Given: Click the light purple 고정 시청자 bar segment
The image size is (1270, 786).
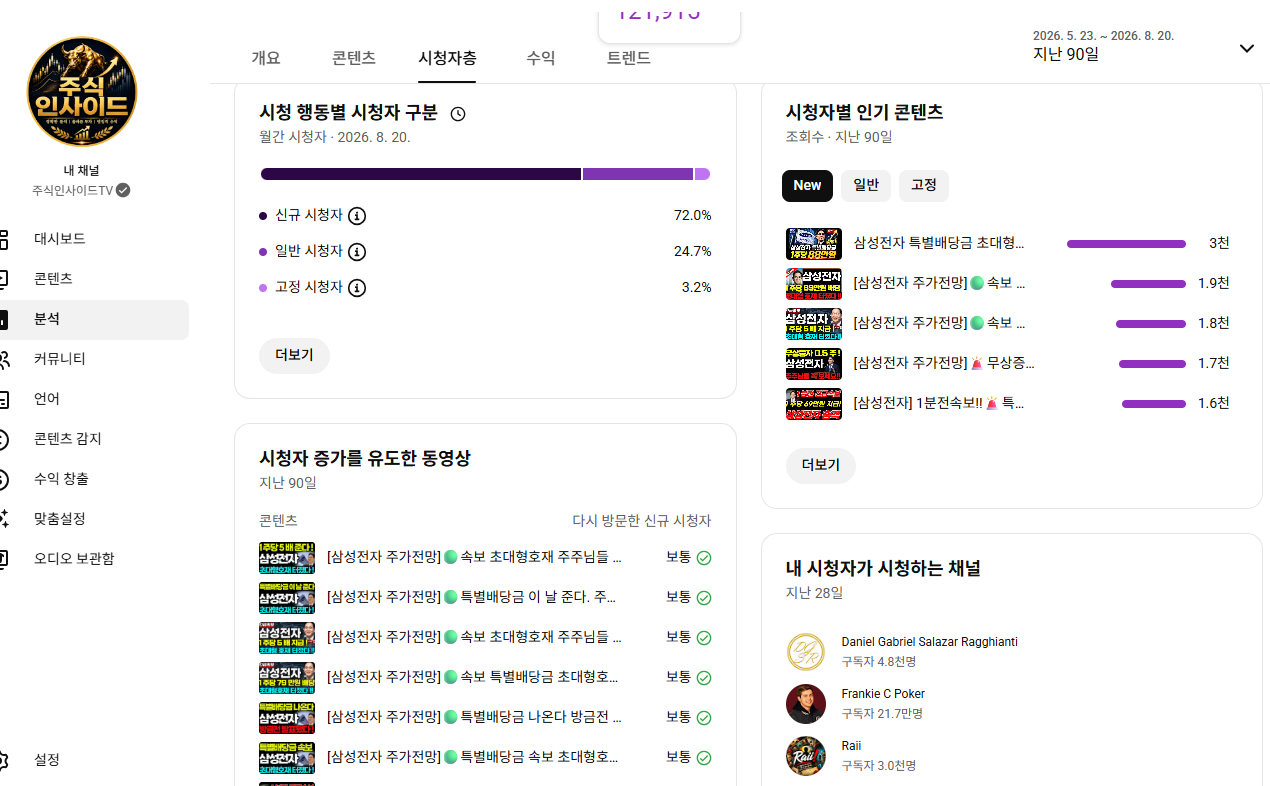Looking at the screenshot, I should (x=702, y=174).
